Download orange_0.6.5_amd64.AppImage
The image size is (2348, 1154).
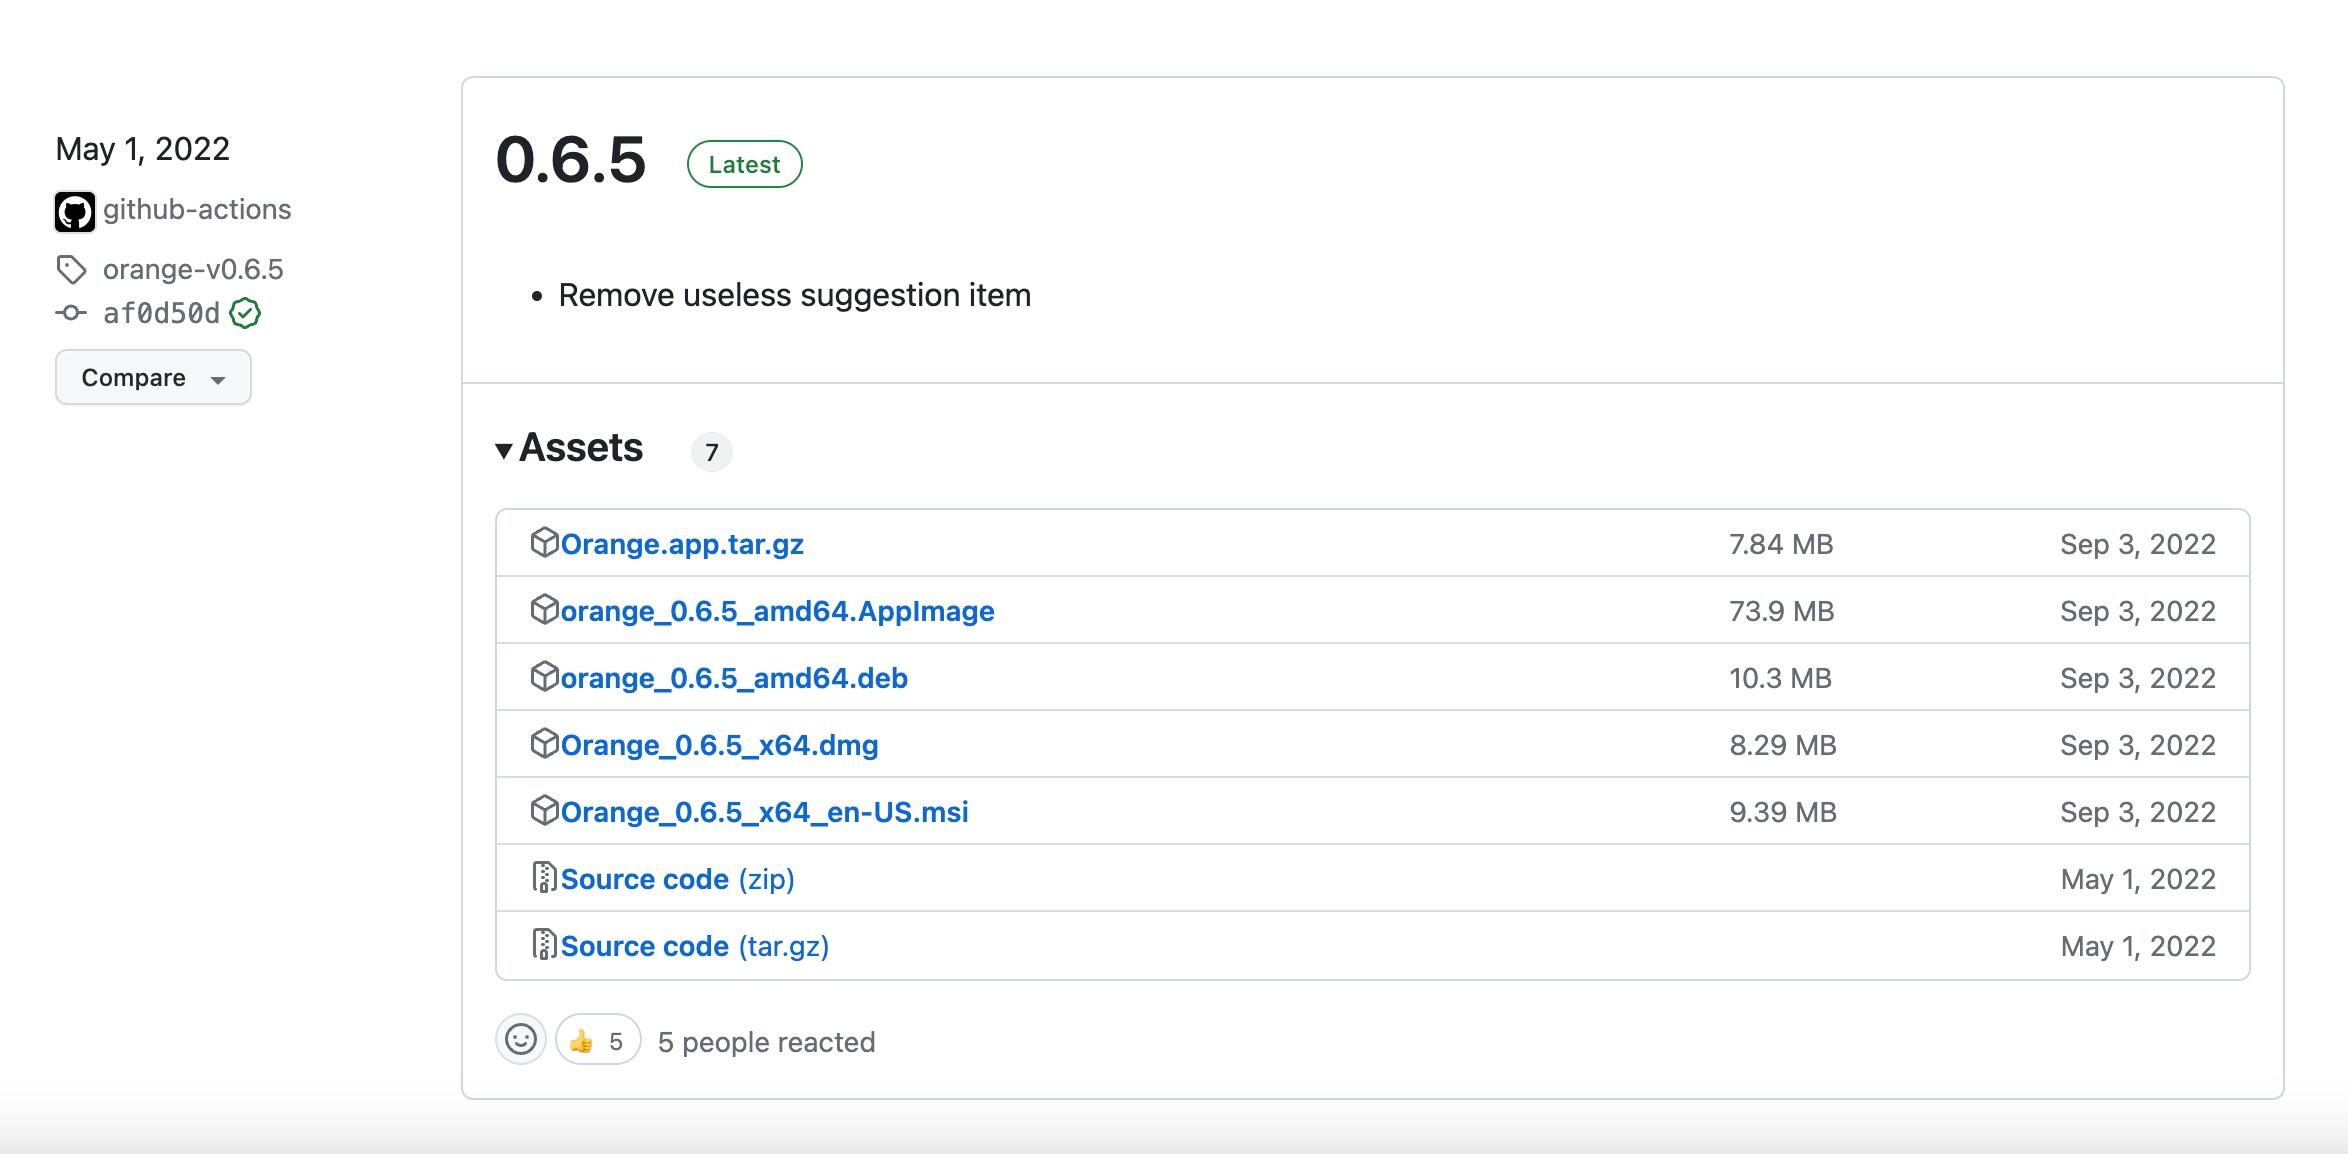click(777, 611)
